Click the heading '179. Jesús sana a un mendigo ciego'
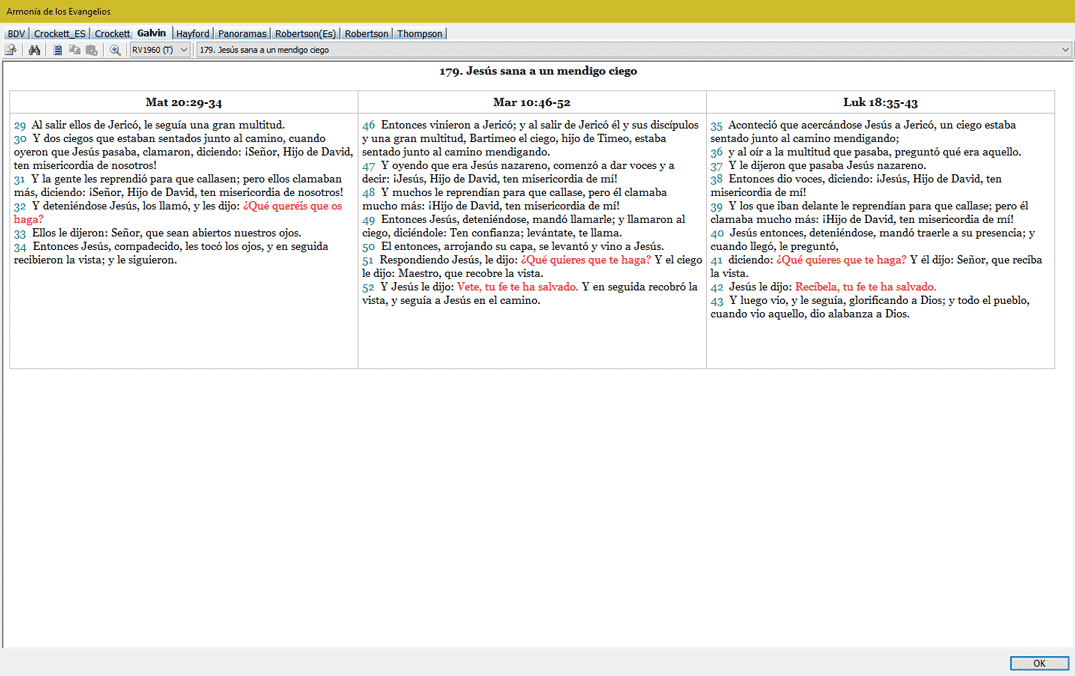Image resolution: width=1075 pixels, height=676 pixels. (x=538, y=71)
